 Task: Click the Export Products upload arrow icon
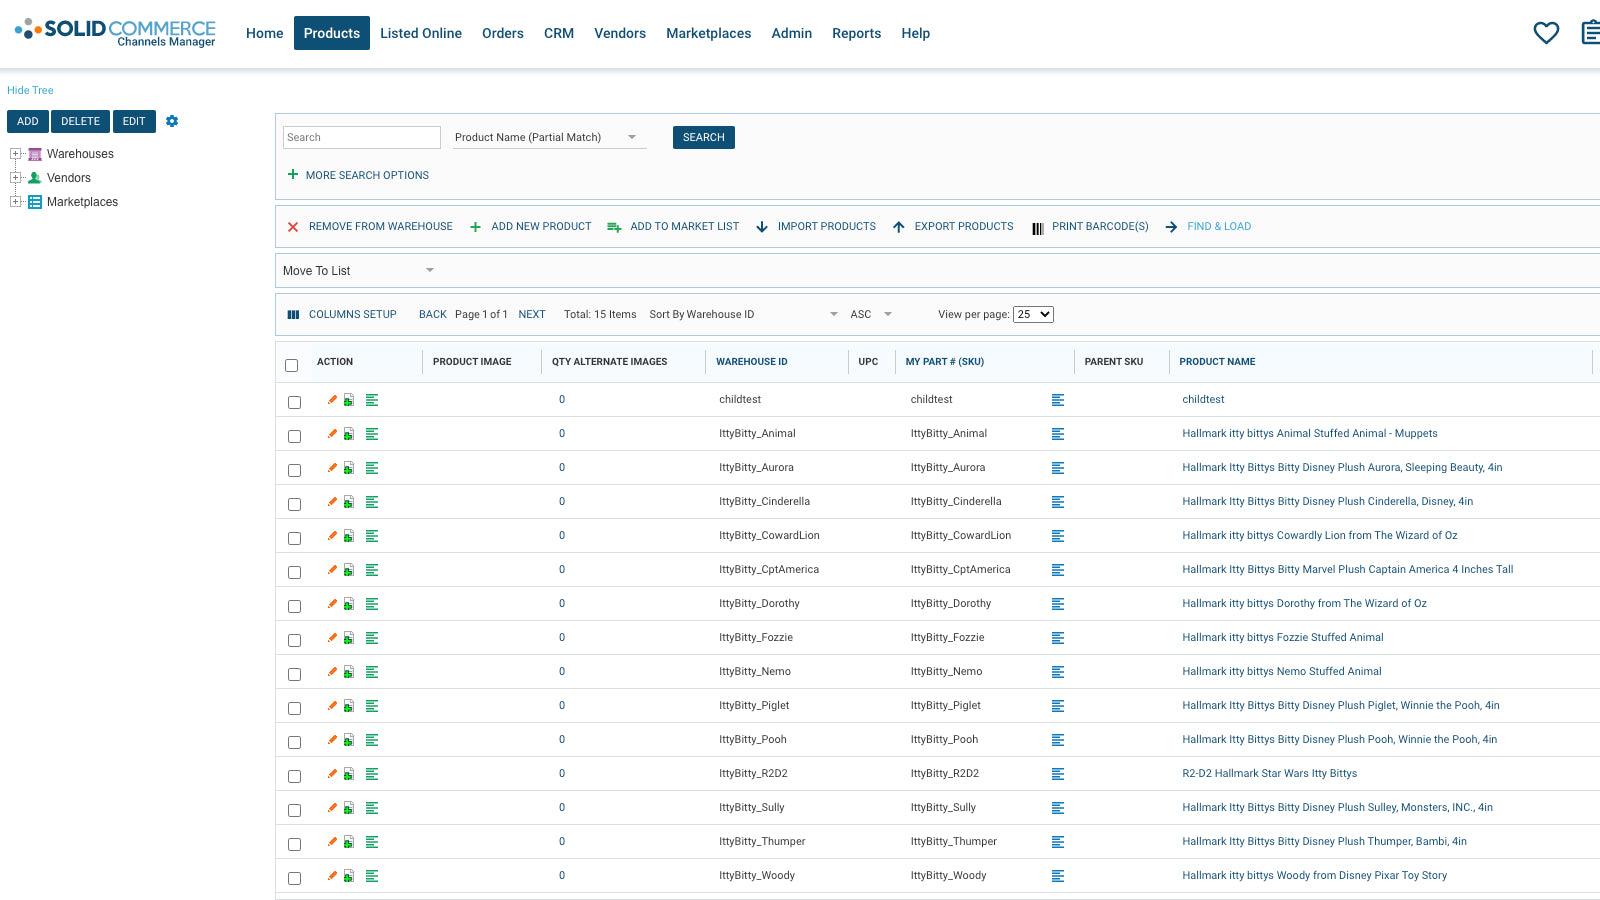pyautogui.click(x=899, y=227)
